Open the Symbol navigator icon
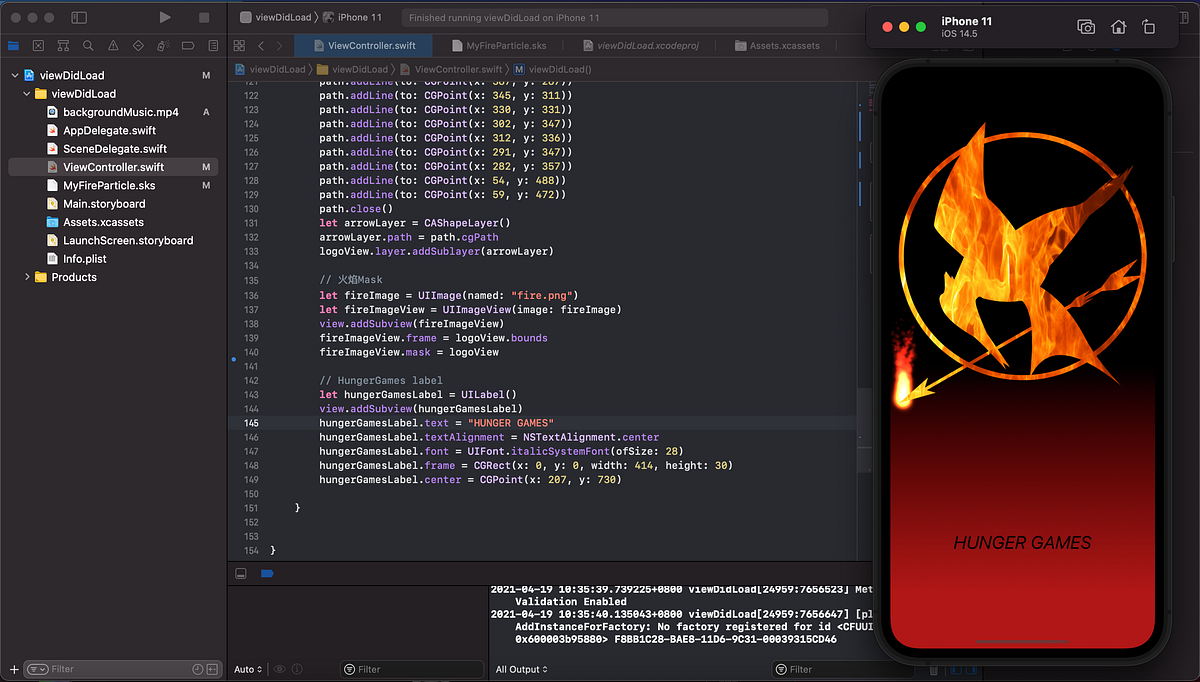 point(63,45)
